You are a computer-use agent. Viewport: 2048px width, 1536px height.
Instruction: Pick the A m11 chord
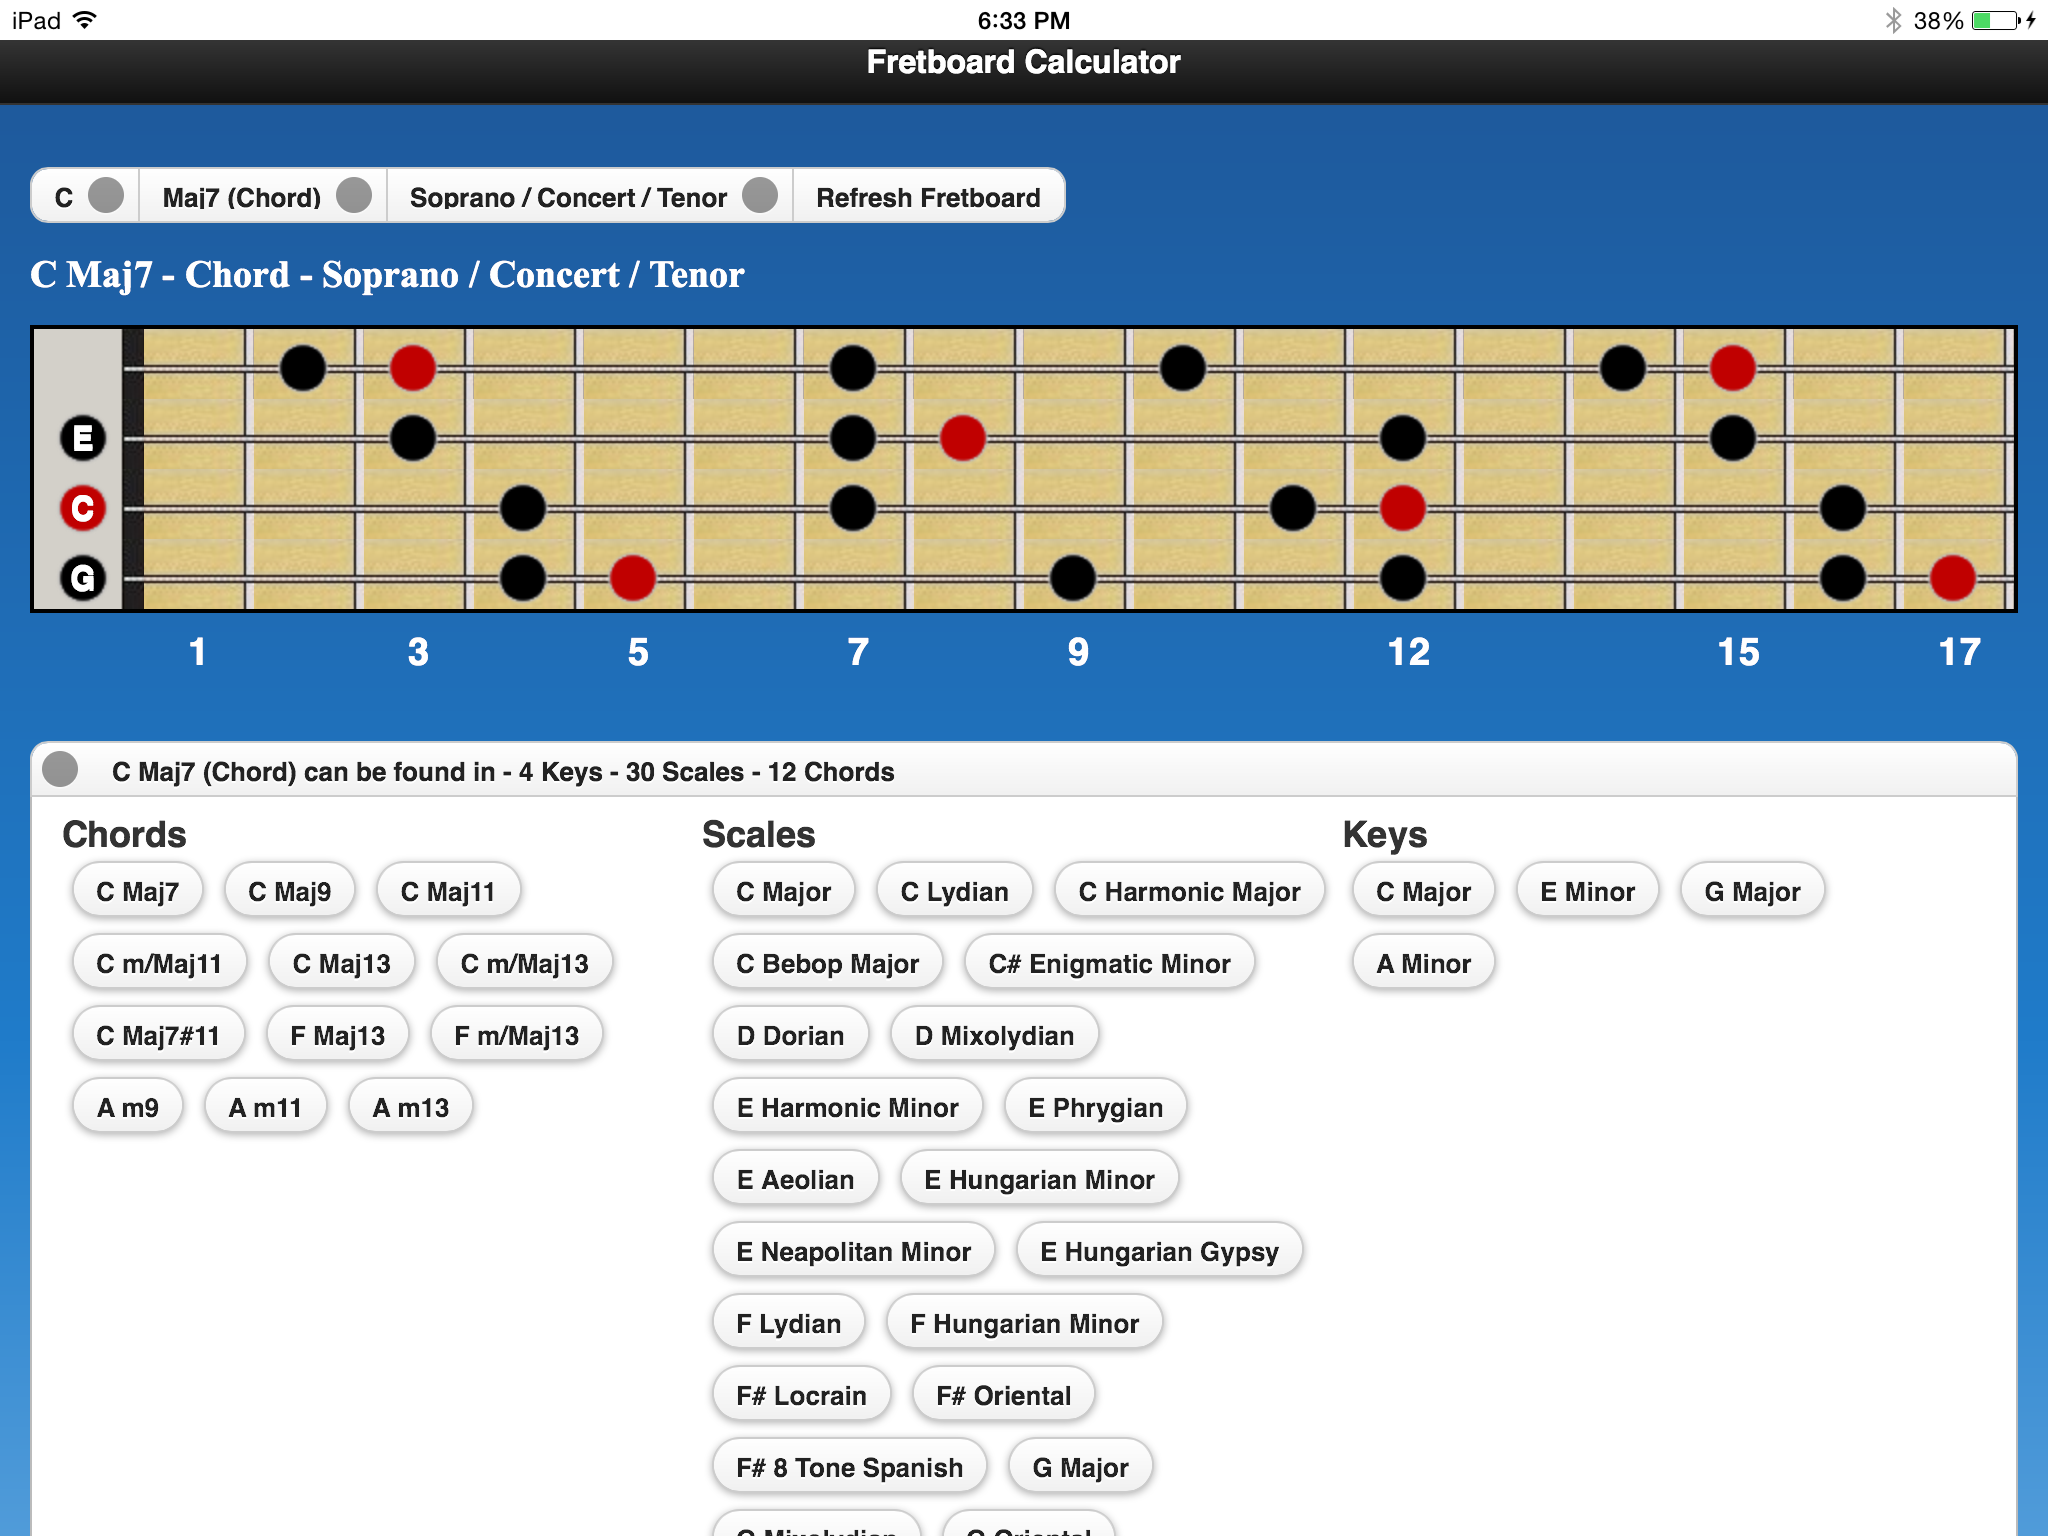pos(264,1107)
